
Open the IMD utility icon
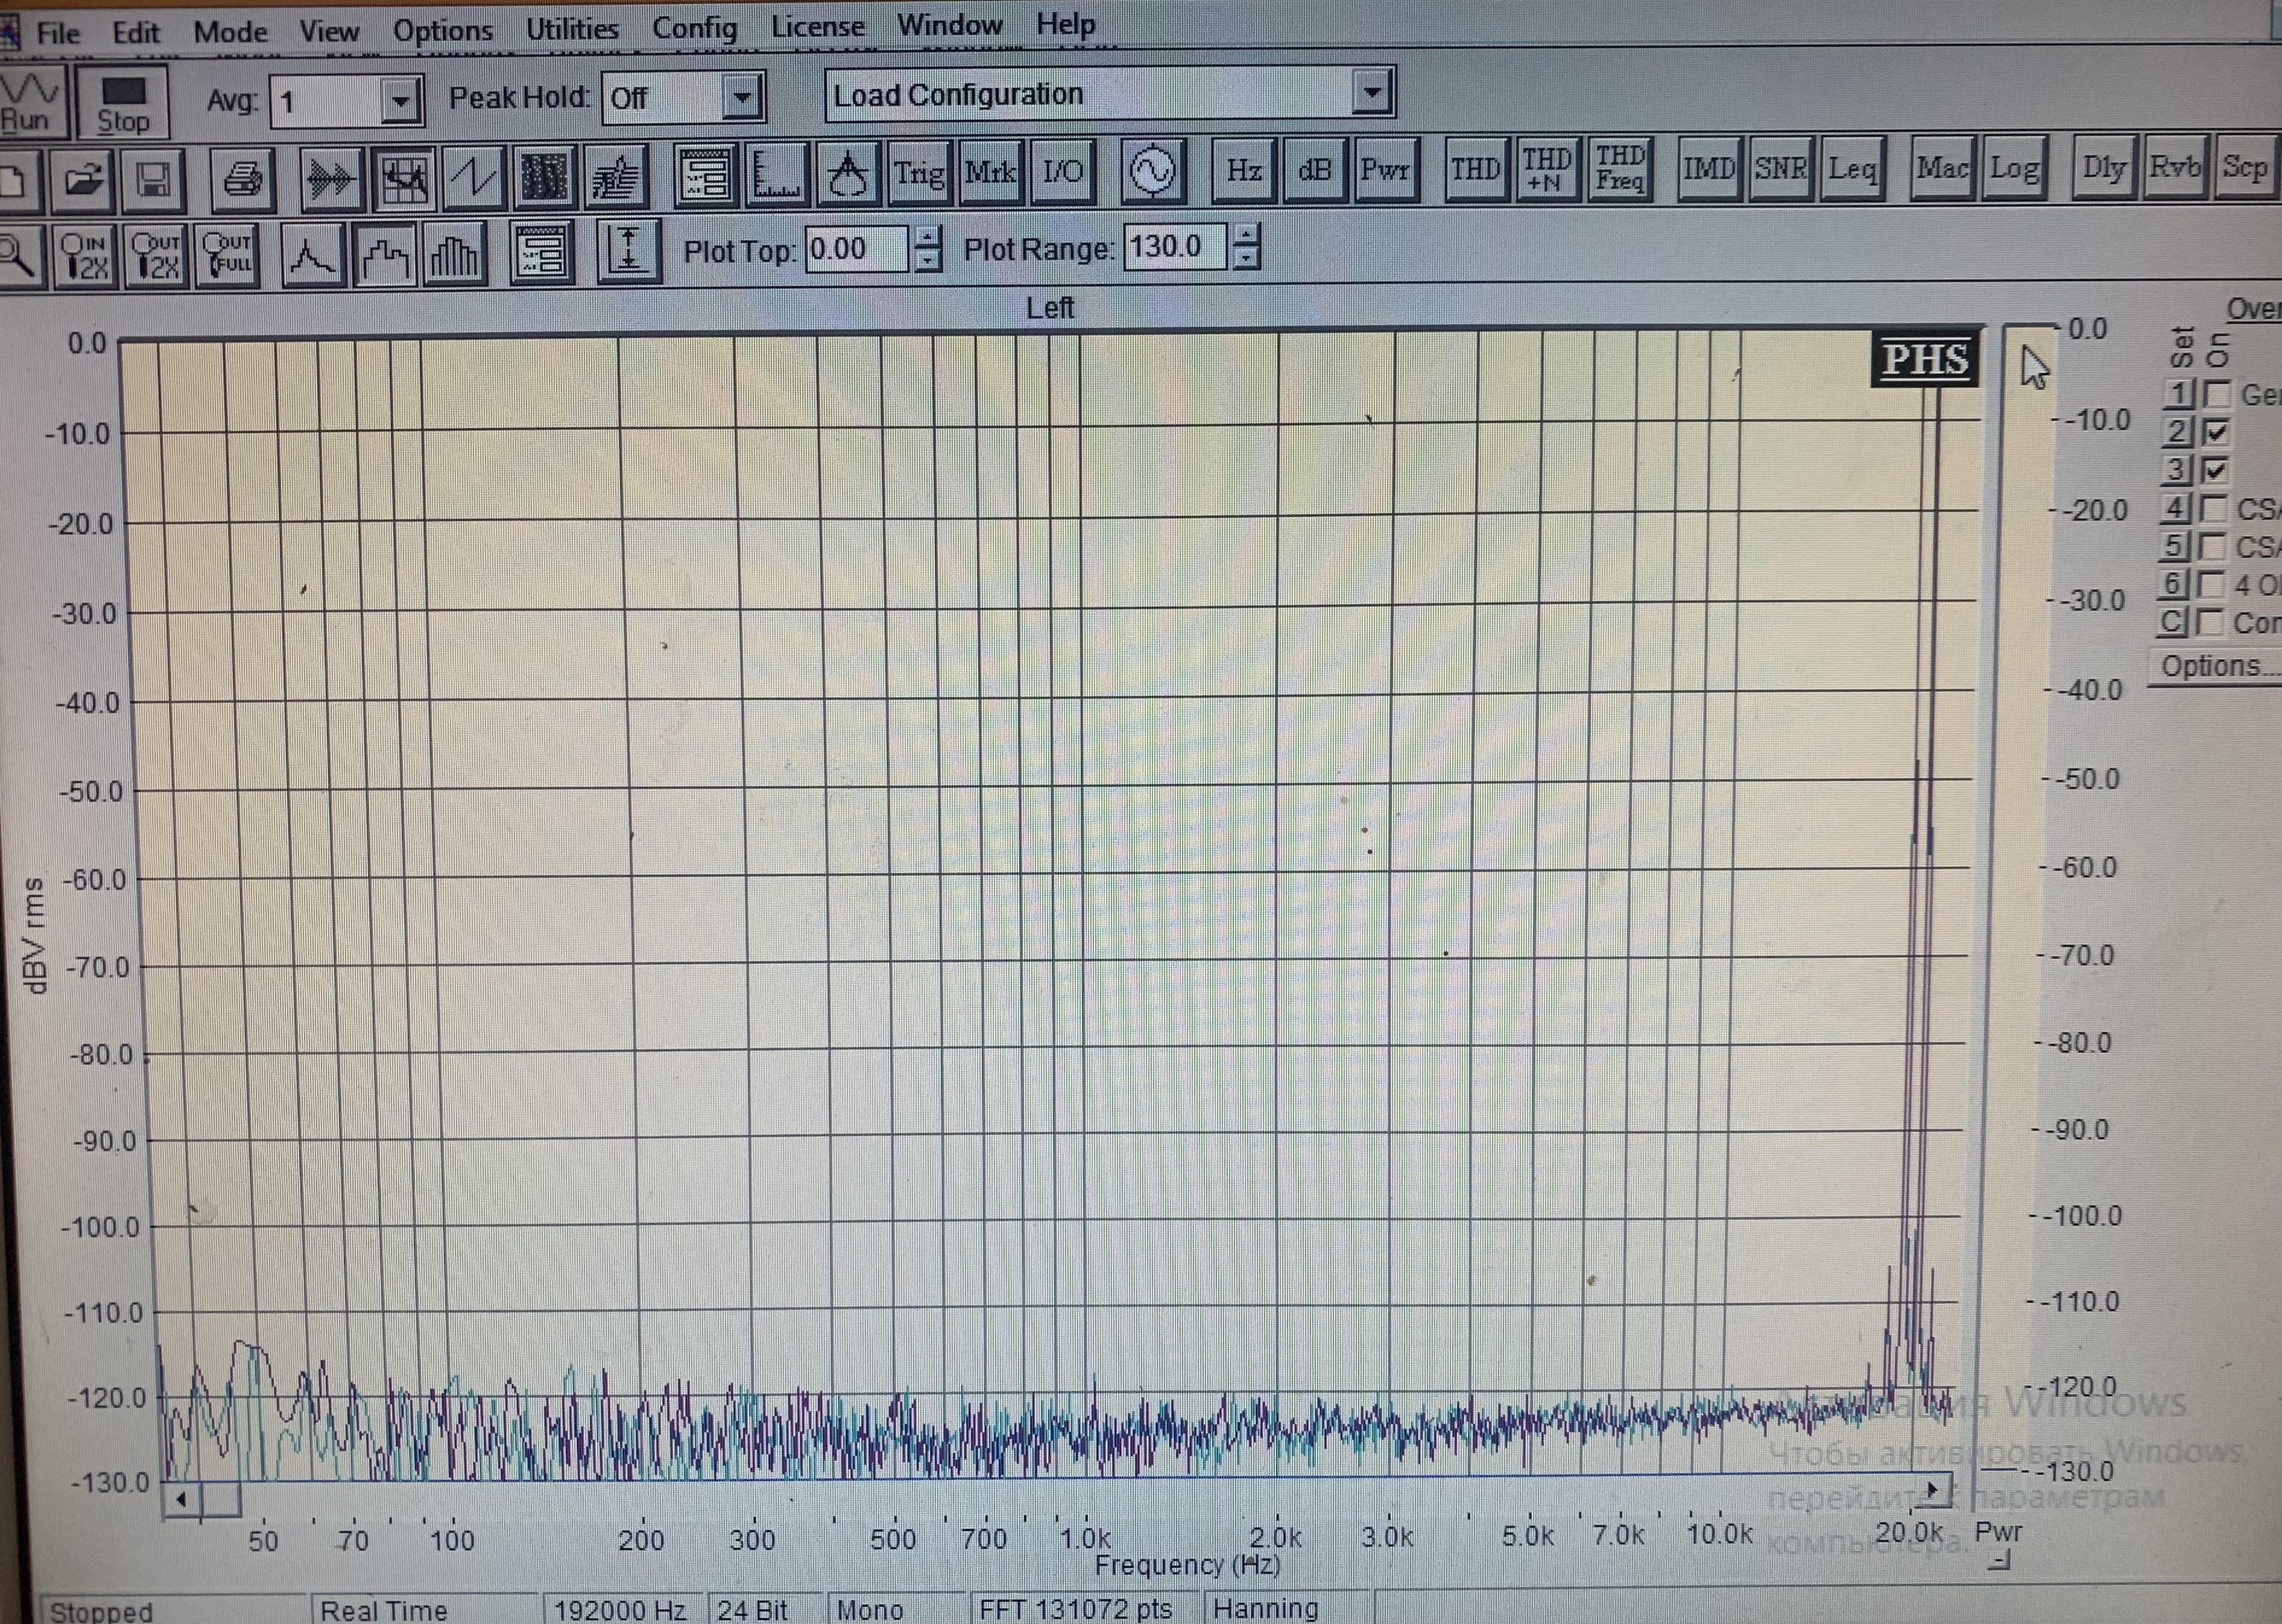click(1709, 171)
